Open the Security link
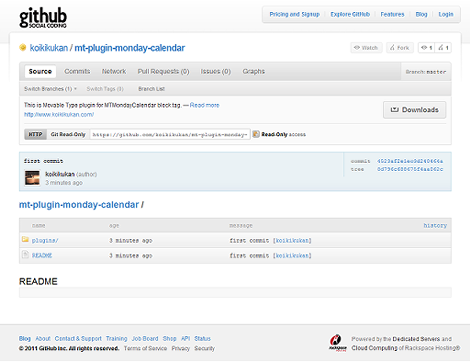Viewport: 470px width, 362px height. [x=204, y=348]
